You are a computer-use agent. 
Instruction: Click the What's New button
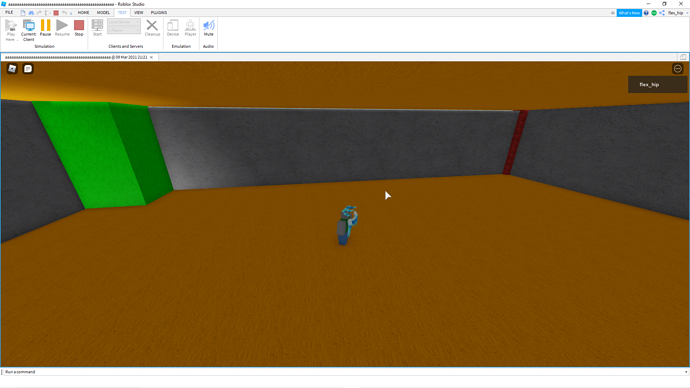click(x=629, y=13)
